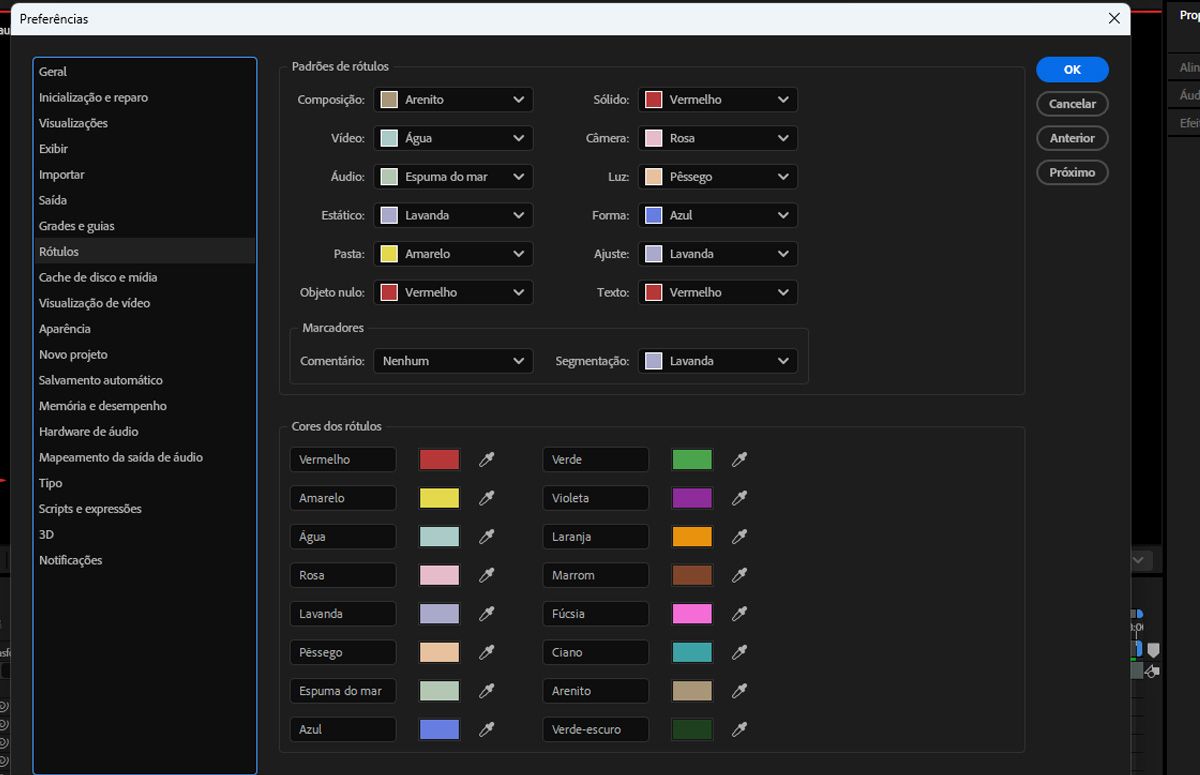Click the Pêssego eyedropper icon
The height and width of the screenshot is (775, 1200).
(487, 652)
